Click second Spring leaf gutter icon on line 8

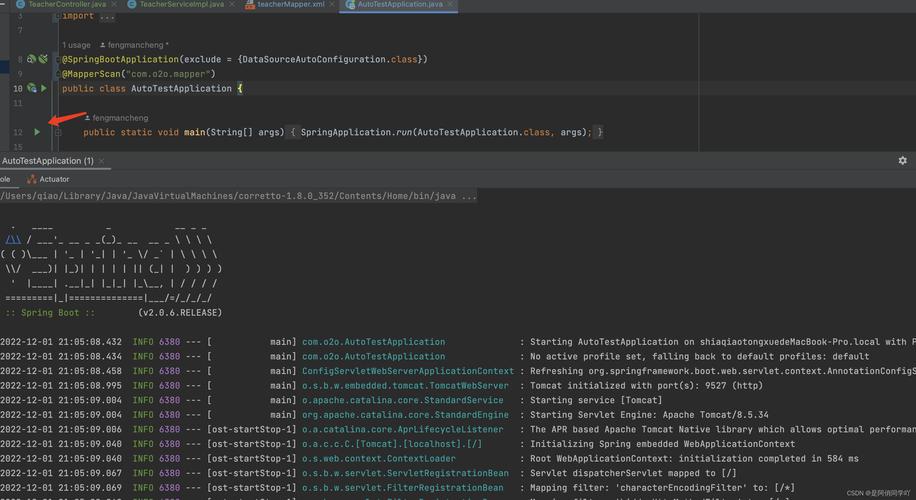point(43,59)
